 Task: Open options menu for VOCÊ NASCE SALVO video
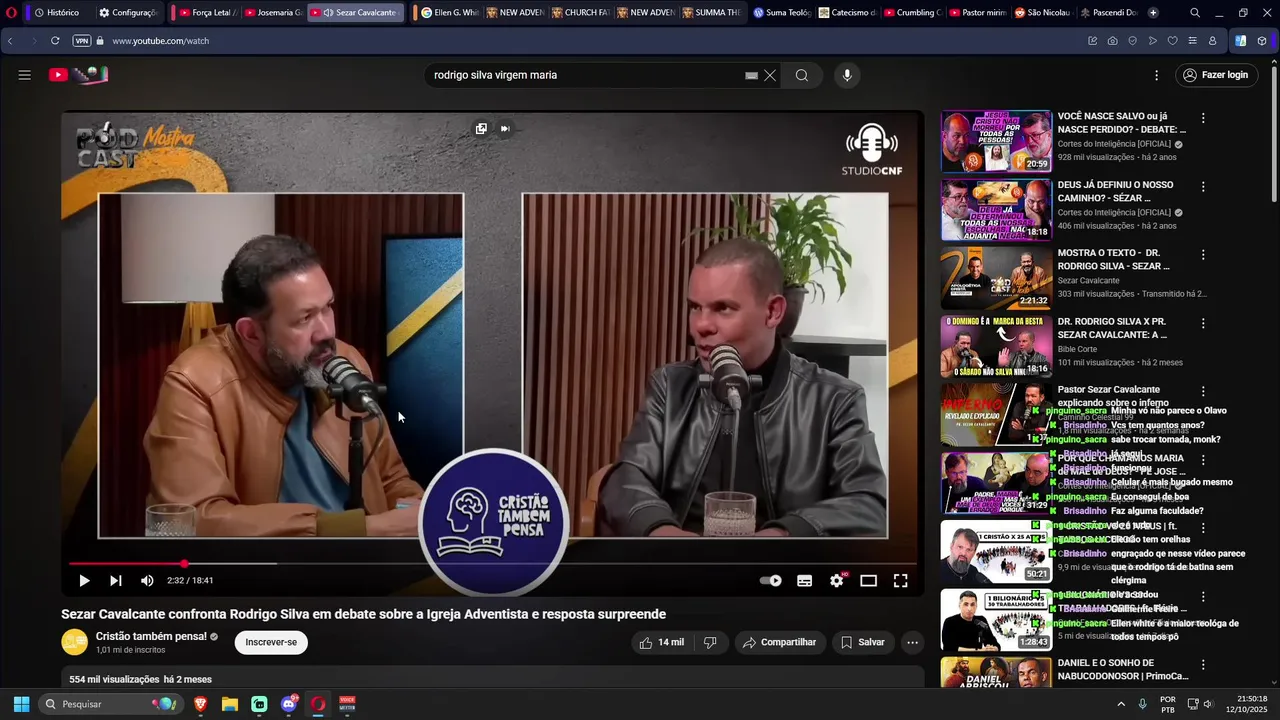[x=1203, y=118]
